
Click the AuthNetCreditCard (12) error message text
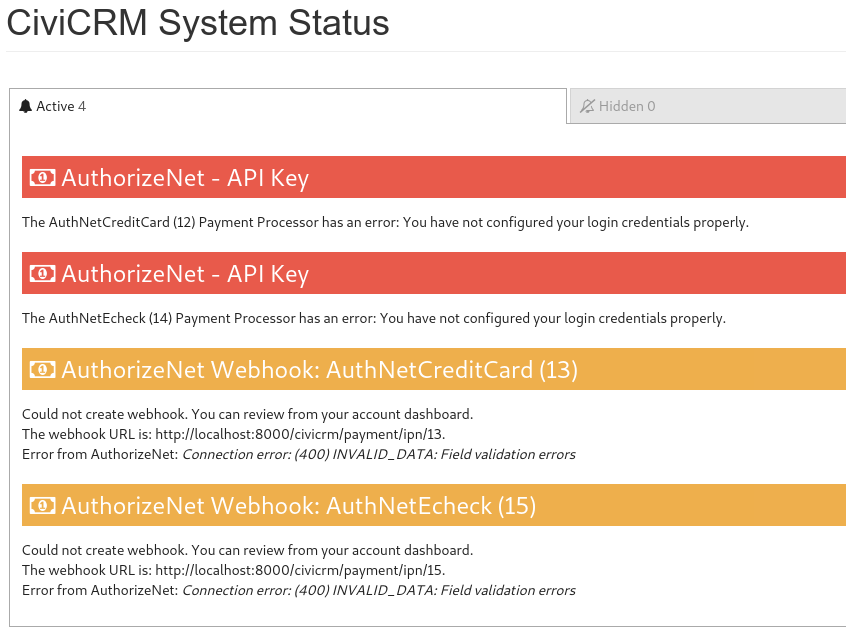pyautogui.click(x=385, y=222)
